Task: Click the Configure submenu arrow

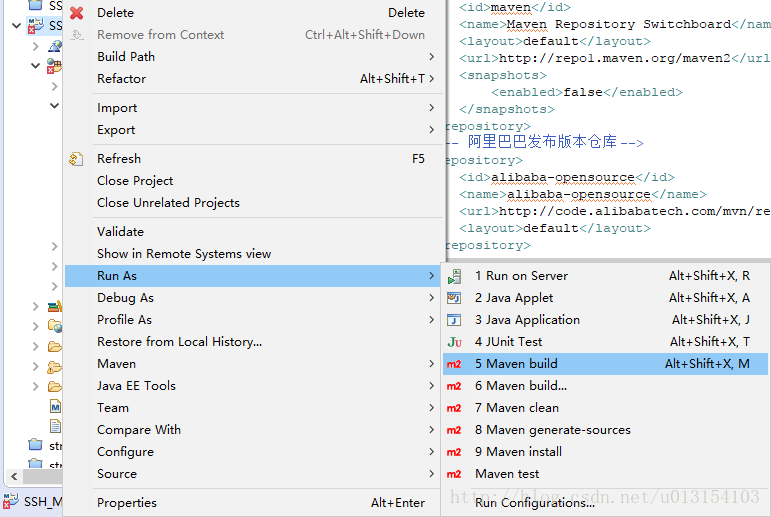Action: (431, 452)
